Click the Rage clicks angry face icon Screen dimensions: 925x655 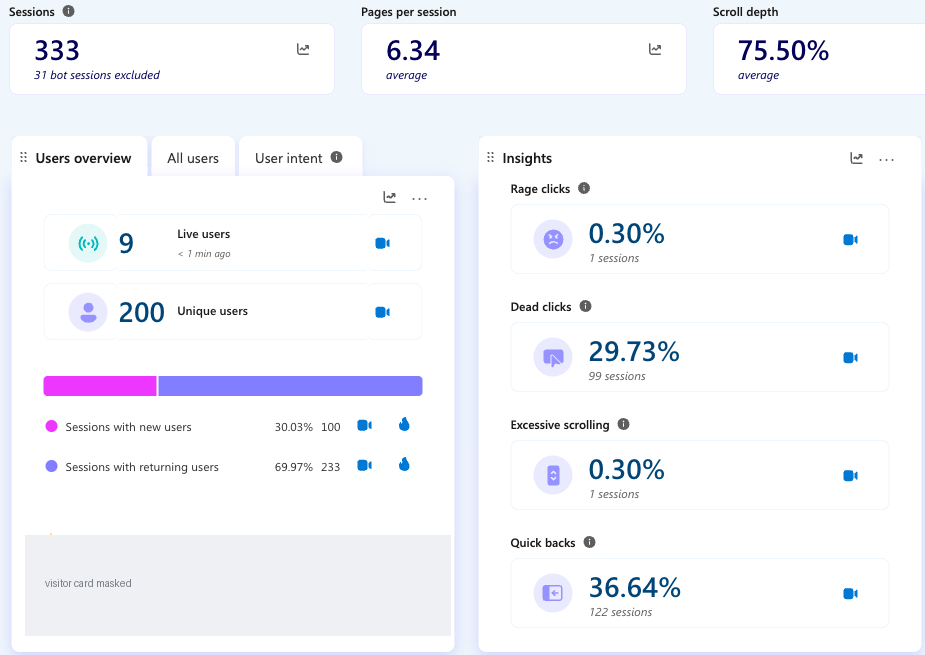point(553,239)
